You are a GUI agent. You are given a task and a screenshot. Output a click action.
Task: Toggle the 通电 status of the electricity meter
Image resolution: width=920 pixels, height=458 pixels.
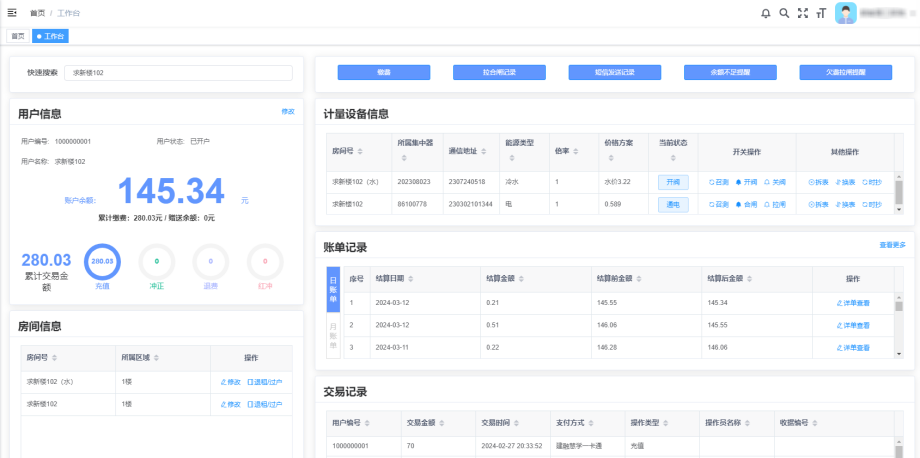(x=672, y=204)
